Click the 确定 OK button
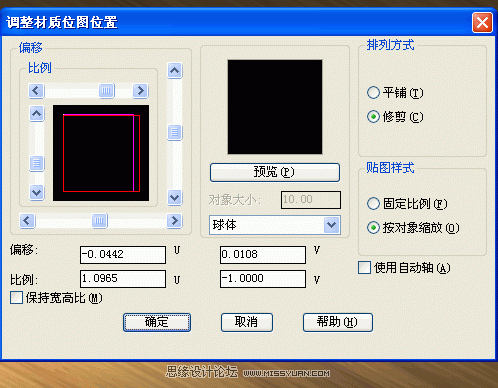This screenshot has width=498, height=388. click(x=157, y=322)
